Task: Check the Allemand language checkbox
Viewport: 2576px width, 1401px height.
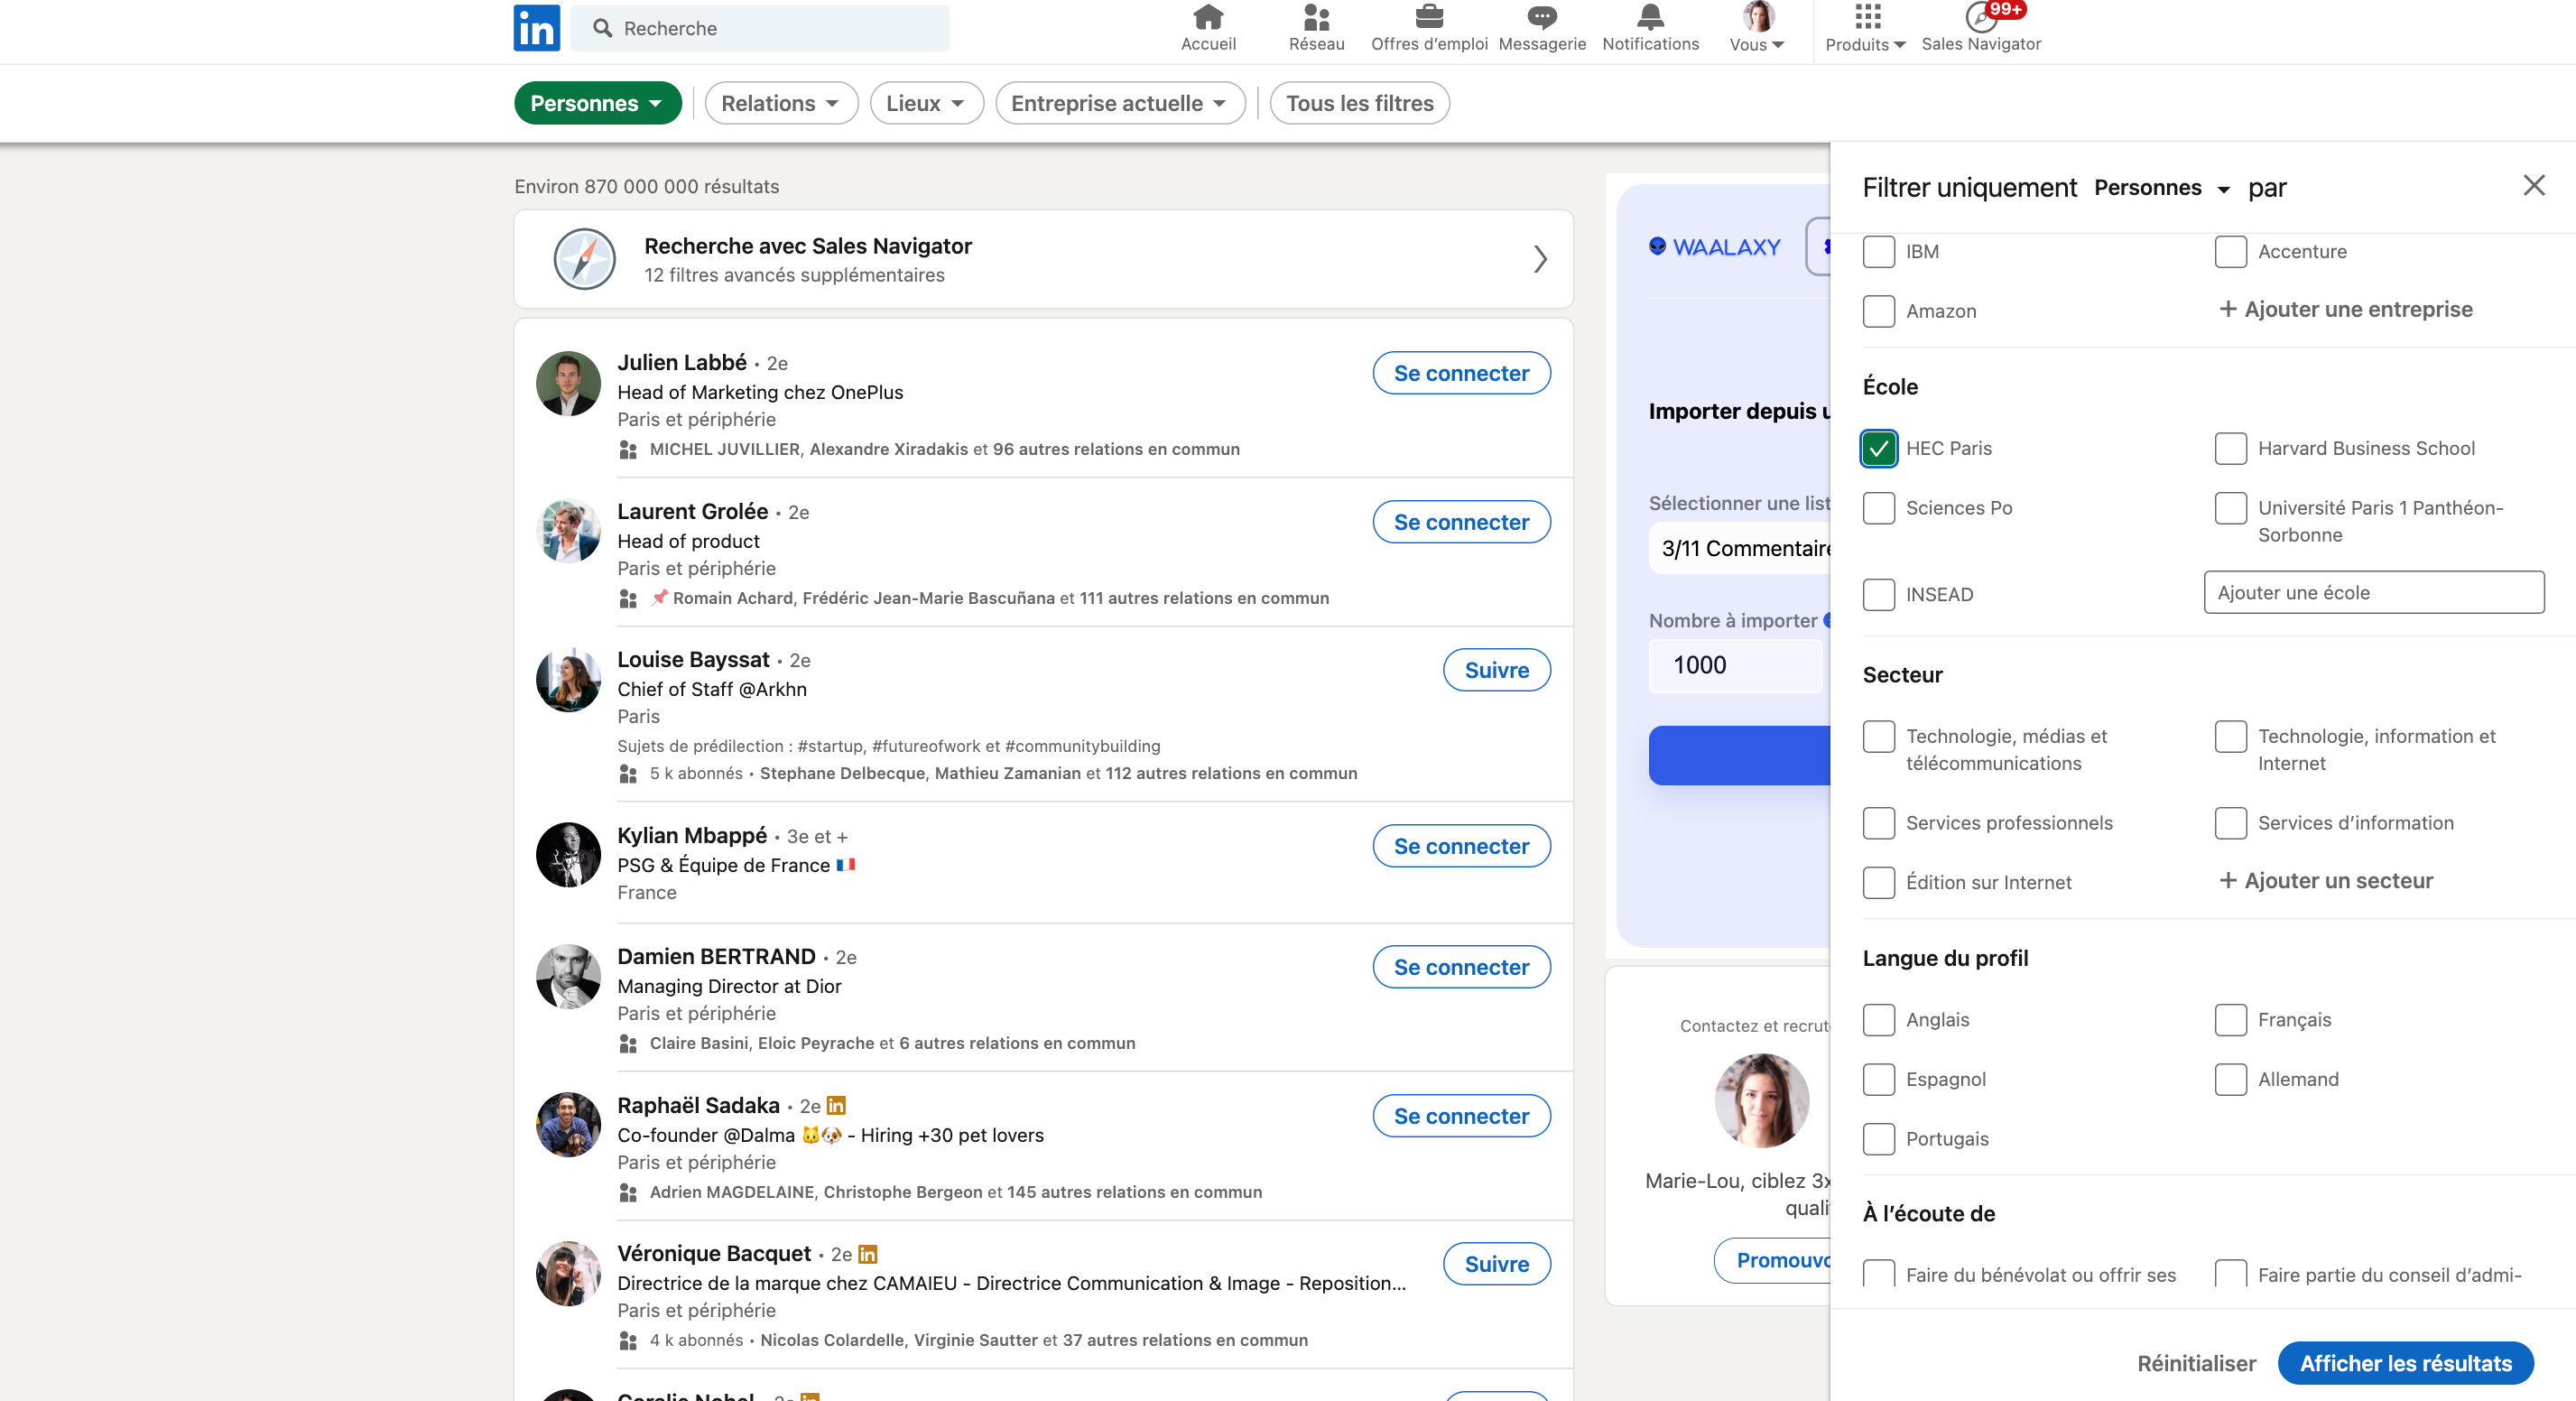Action: 2230,1080
